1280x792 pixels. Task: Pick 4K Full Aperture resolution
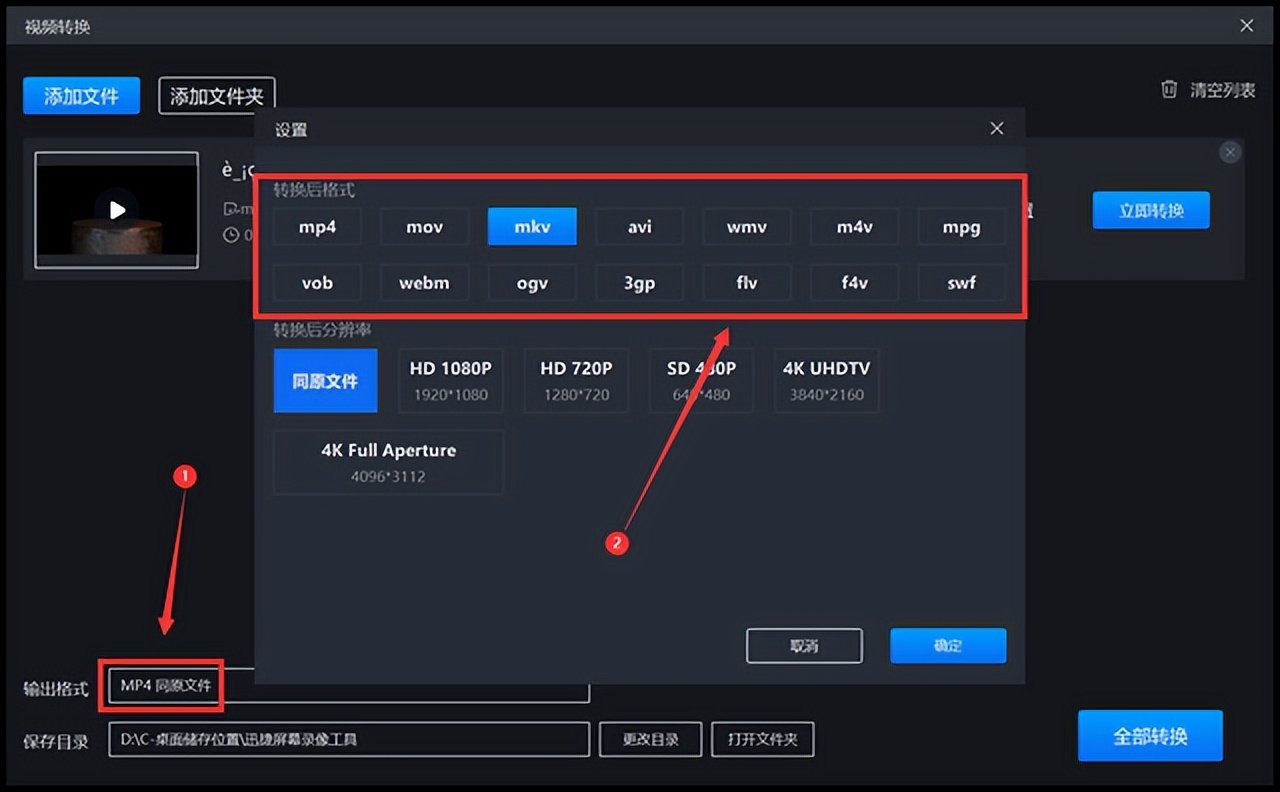point(388,461)
